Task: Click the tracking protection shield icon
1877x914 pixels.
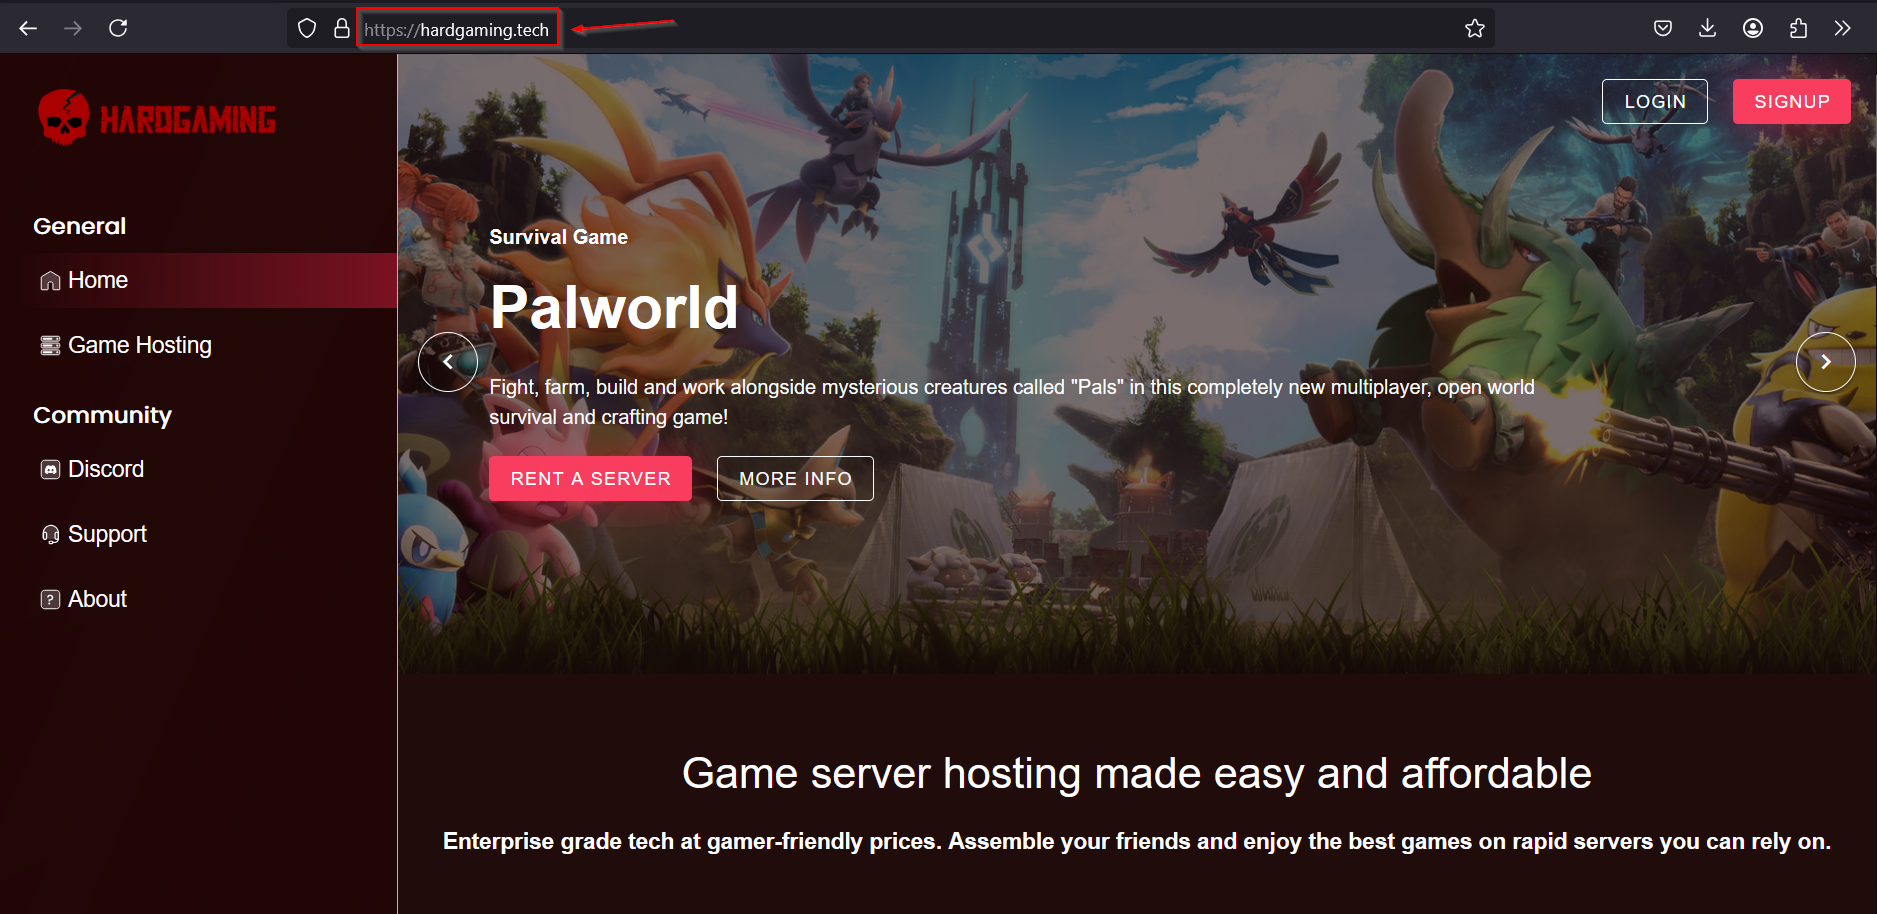Action: pos(307,27)
